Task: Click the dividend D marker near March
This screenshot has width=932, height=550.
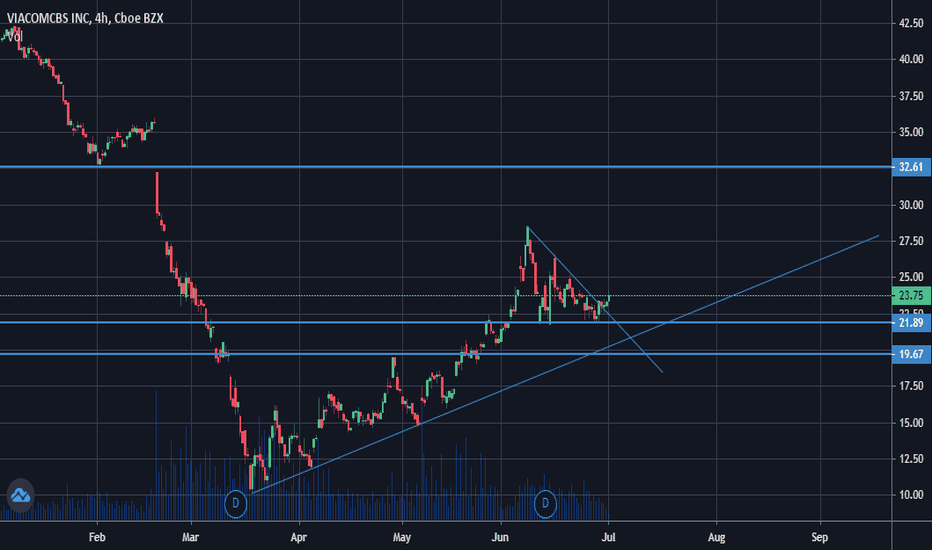Action: (x=235, y=504)
